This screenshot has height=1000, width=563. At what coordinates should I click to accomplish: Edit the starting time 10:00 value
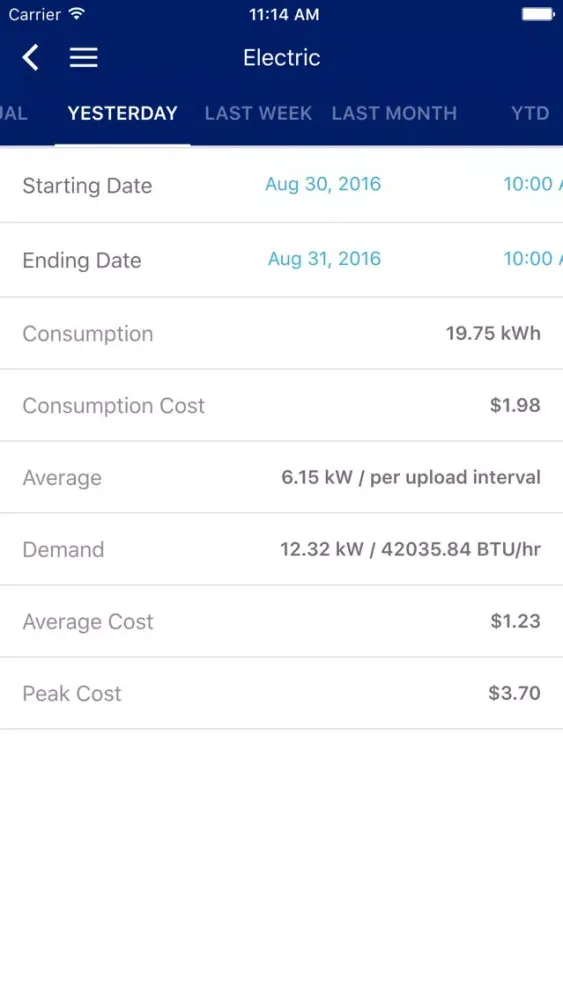coord(532,184)
